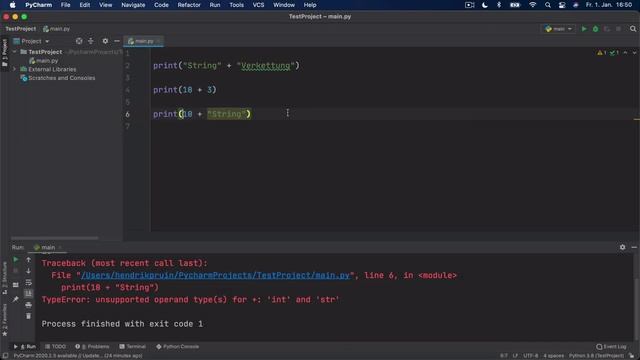
Task: Click the 6:7 cursor position indicator in status bar
Action: 504,356
